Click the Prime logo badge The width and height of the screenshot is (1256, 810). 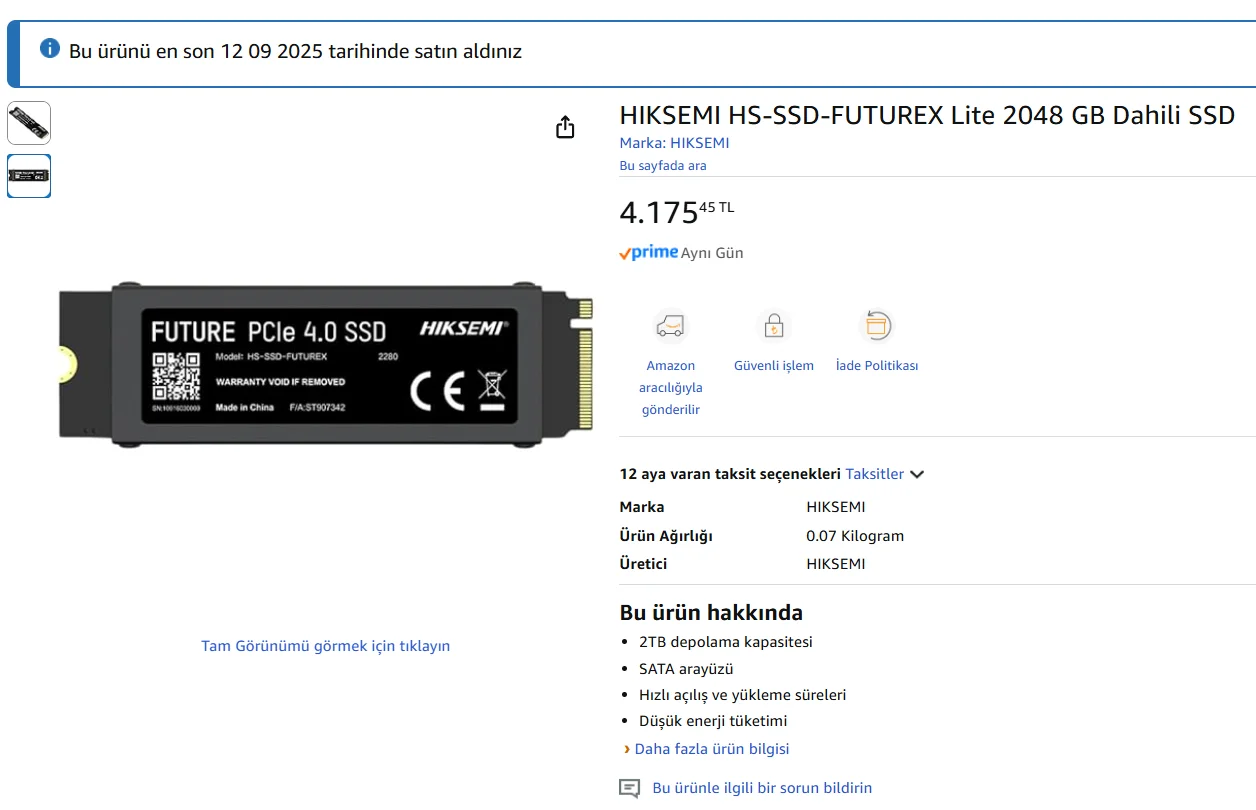pyautogui.click(x=648, y=253)
